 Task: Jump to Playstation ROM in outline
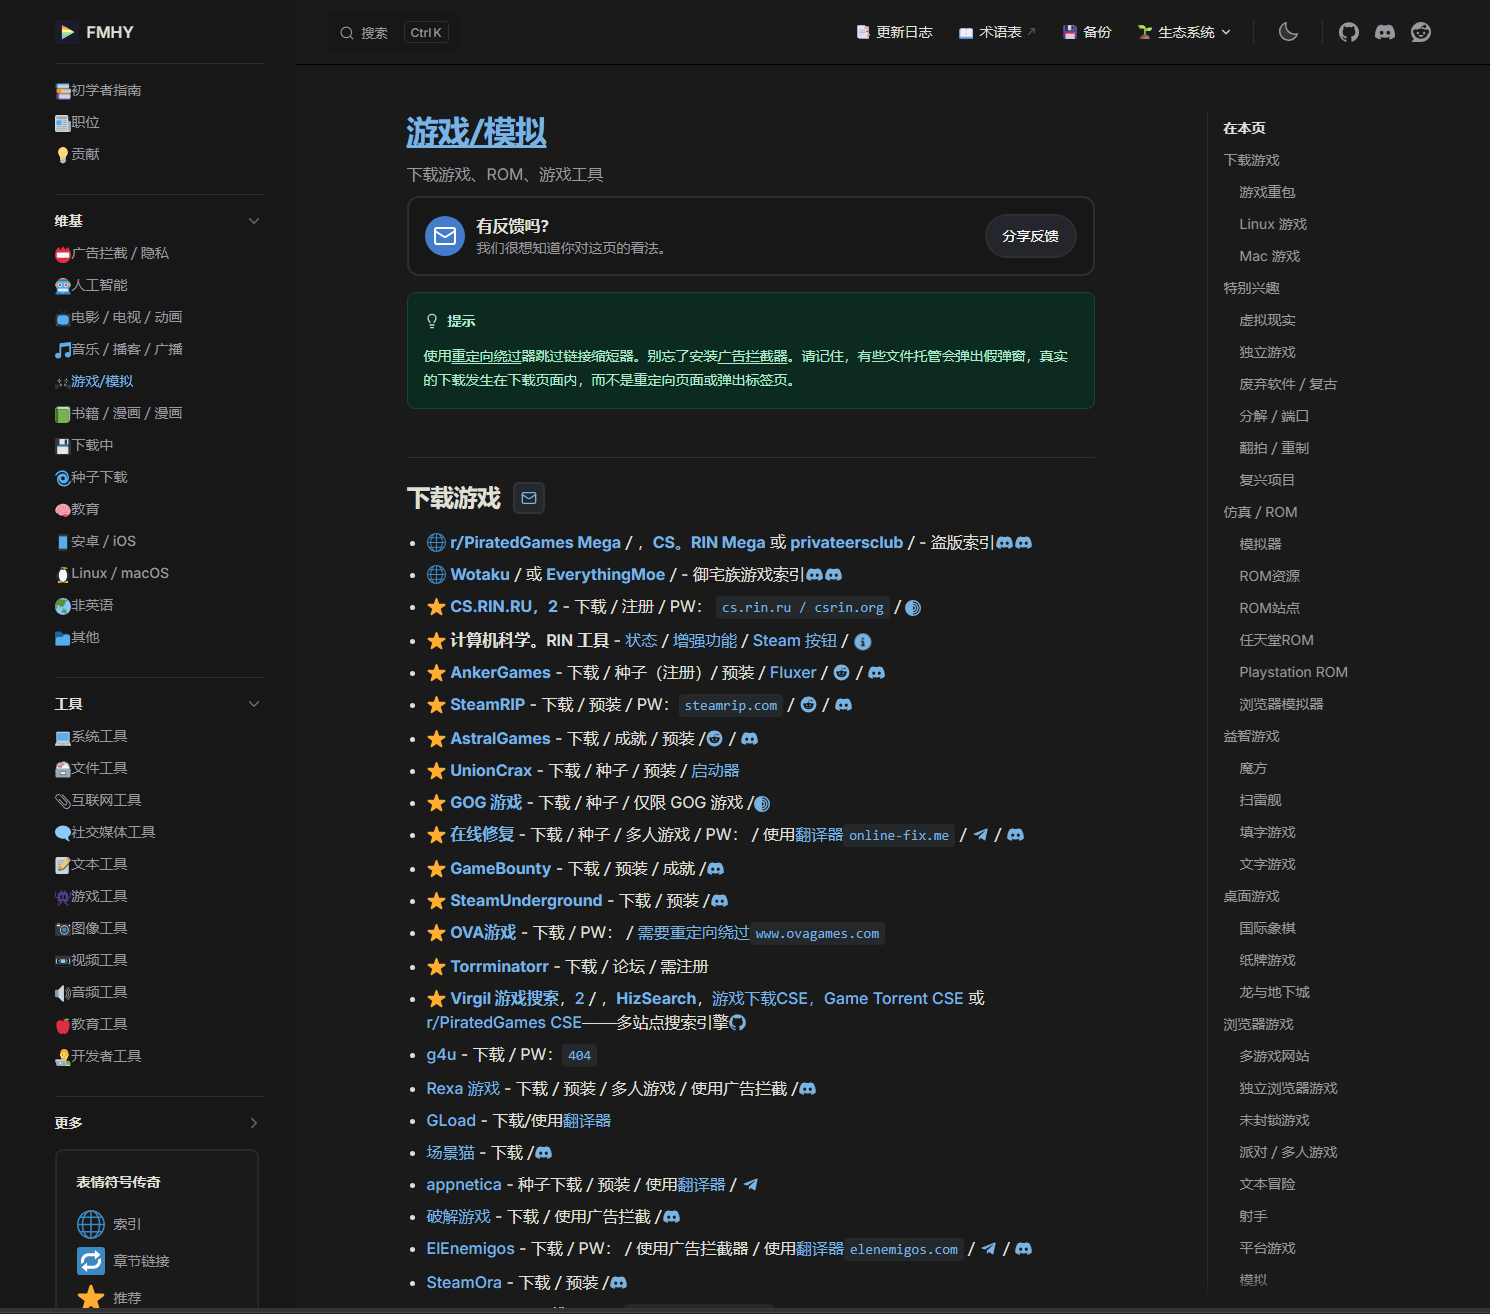(1293, 672)
